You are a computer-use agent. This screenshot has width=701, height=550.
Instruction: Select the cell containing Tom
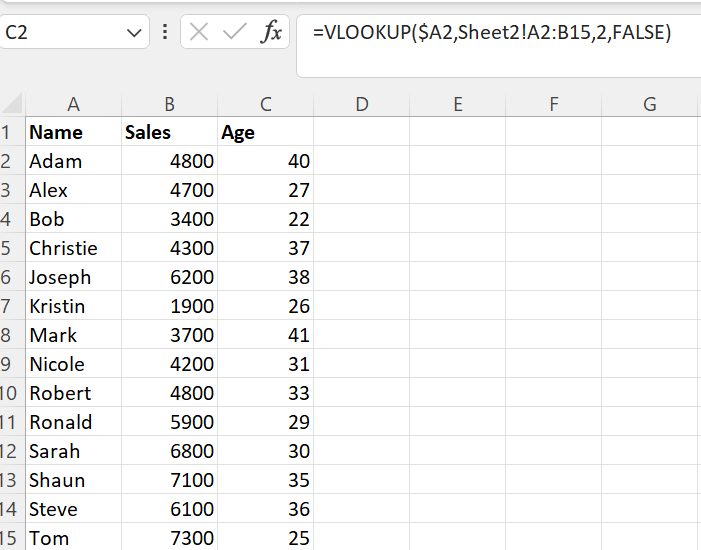click(x=73, y=537)
